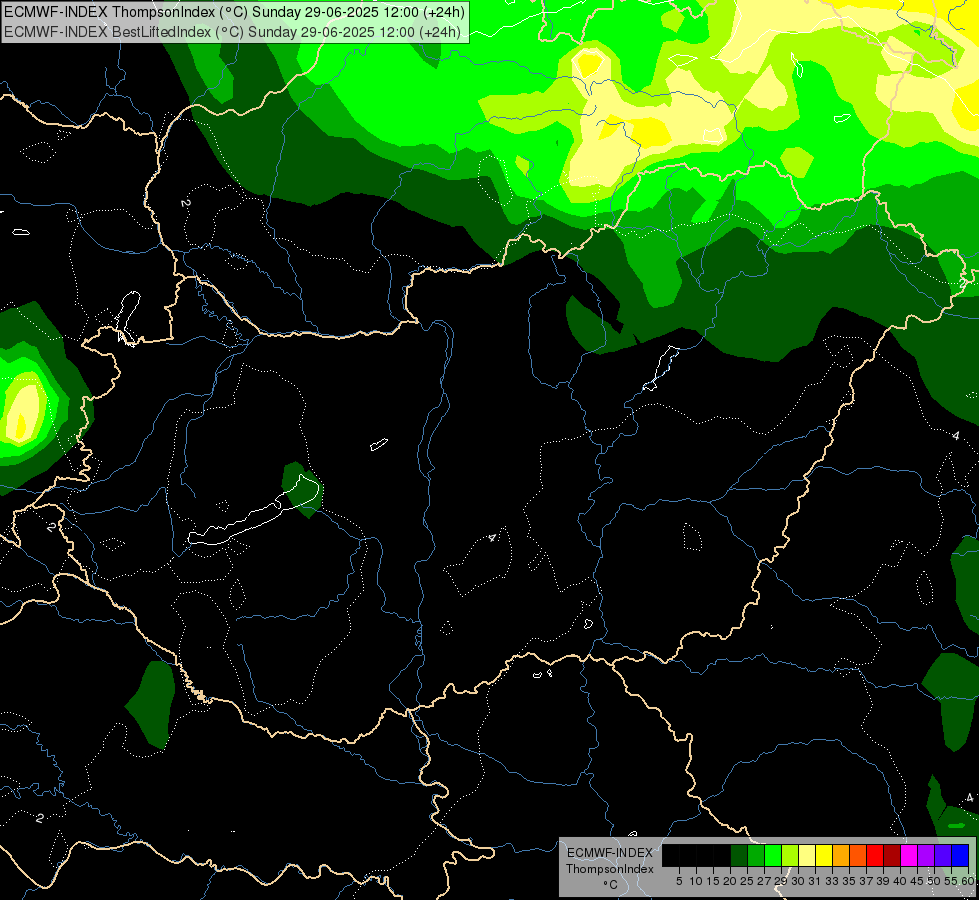Pick the bright yellow 31–33 legend swatch
This screenshot has width=979, height=900.
click(824, 855)
